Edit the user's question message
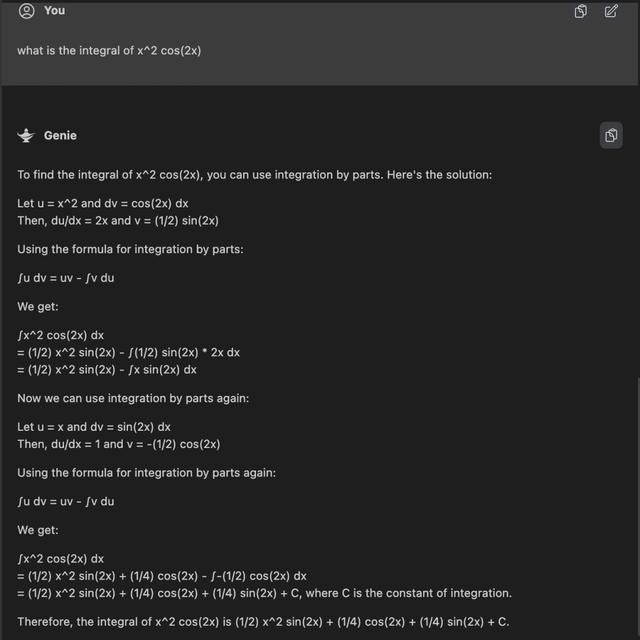This screenshot has width=640, height=640. tap(611, 11)
